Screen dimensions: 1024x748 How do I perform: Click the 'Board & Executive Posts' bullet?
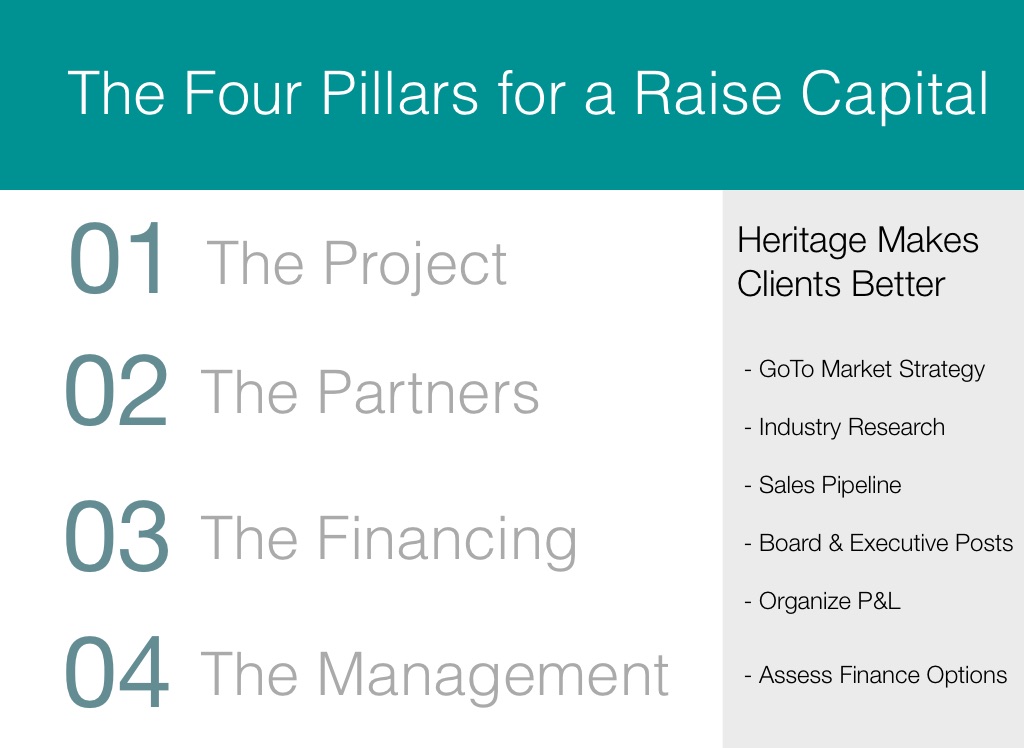tap(879, 544)
